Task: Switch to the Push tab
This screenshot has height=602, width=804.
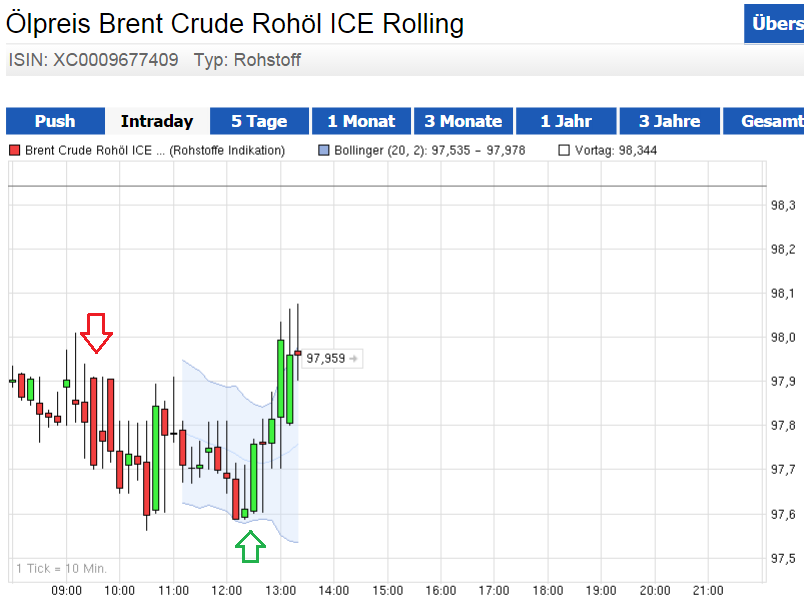Action: [x=55, y=121]
